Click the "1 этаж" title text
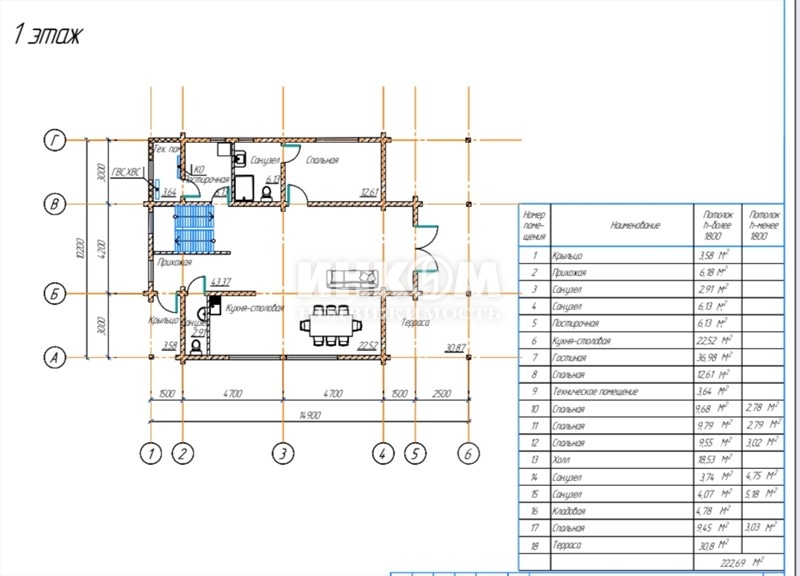Screen dimensions: 800x576 48,35
